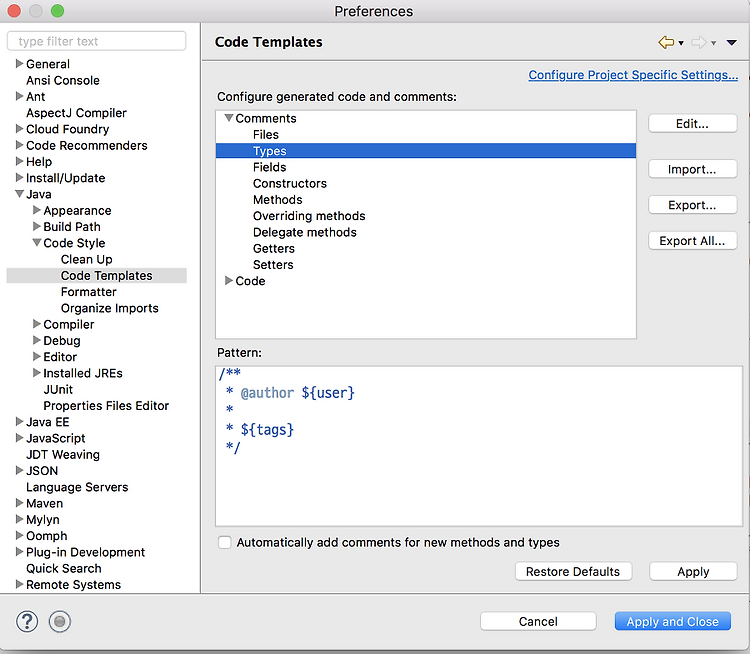This screenshot has width=750, height=654.
Task: Open the Help question mark icon
Action: tap(27, 621)
